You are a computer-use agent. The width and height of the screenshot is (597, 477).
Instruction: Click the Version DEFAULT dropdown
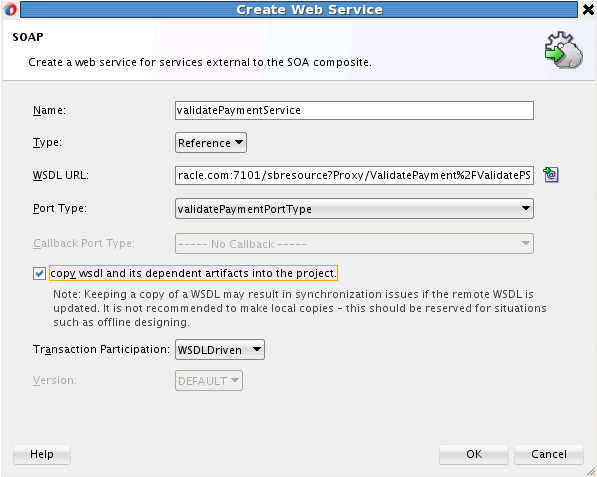click(209, 381)
